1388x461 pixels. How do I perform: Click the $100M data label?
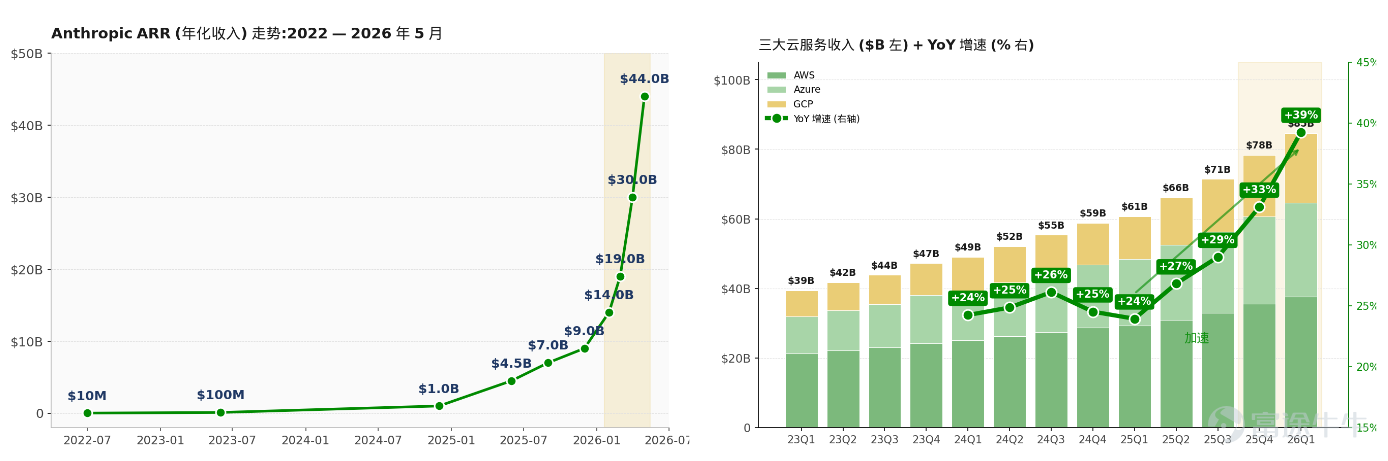pyautogui.click(x=220, y=395)
